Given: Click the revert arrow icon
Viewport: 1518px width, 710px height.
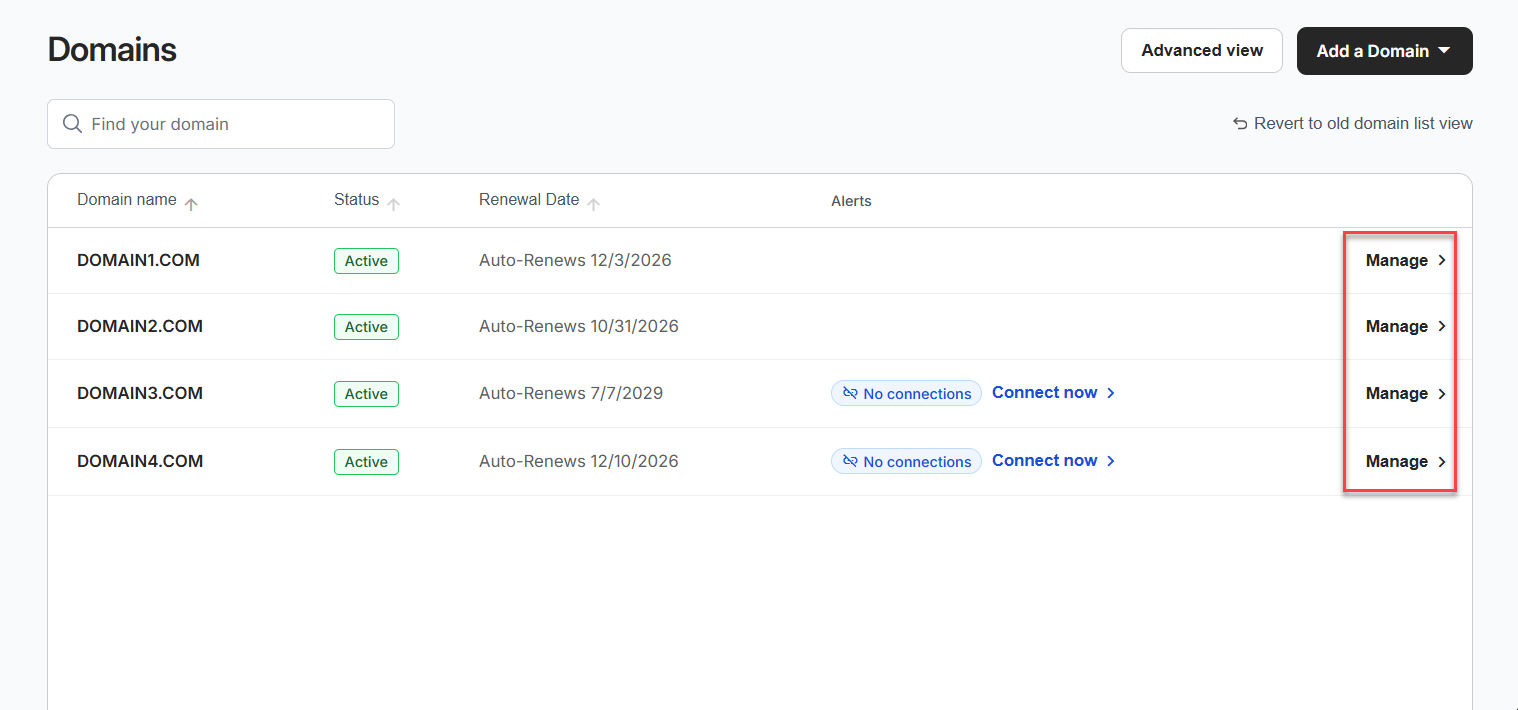Looking at the screenshot, I should (1240, 124).
